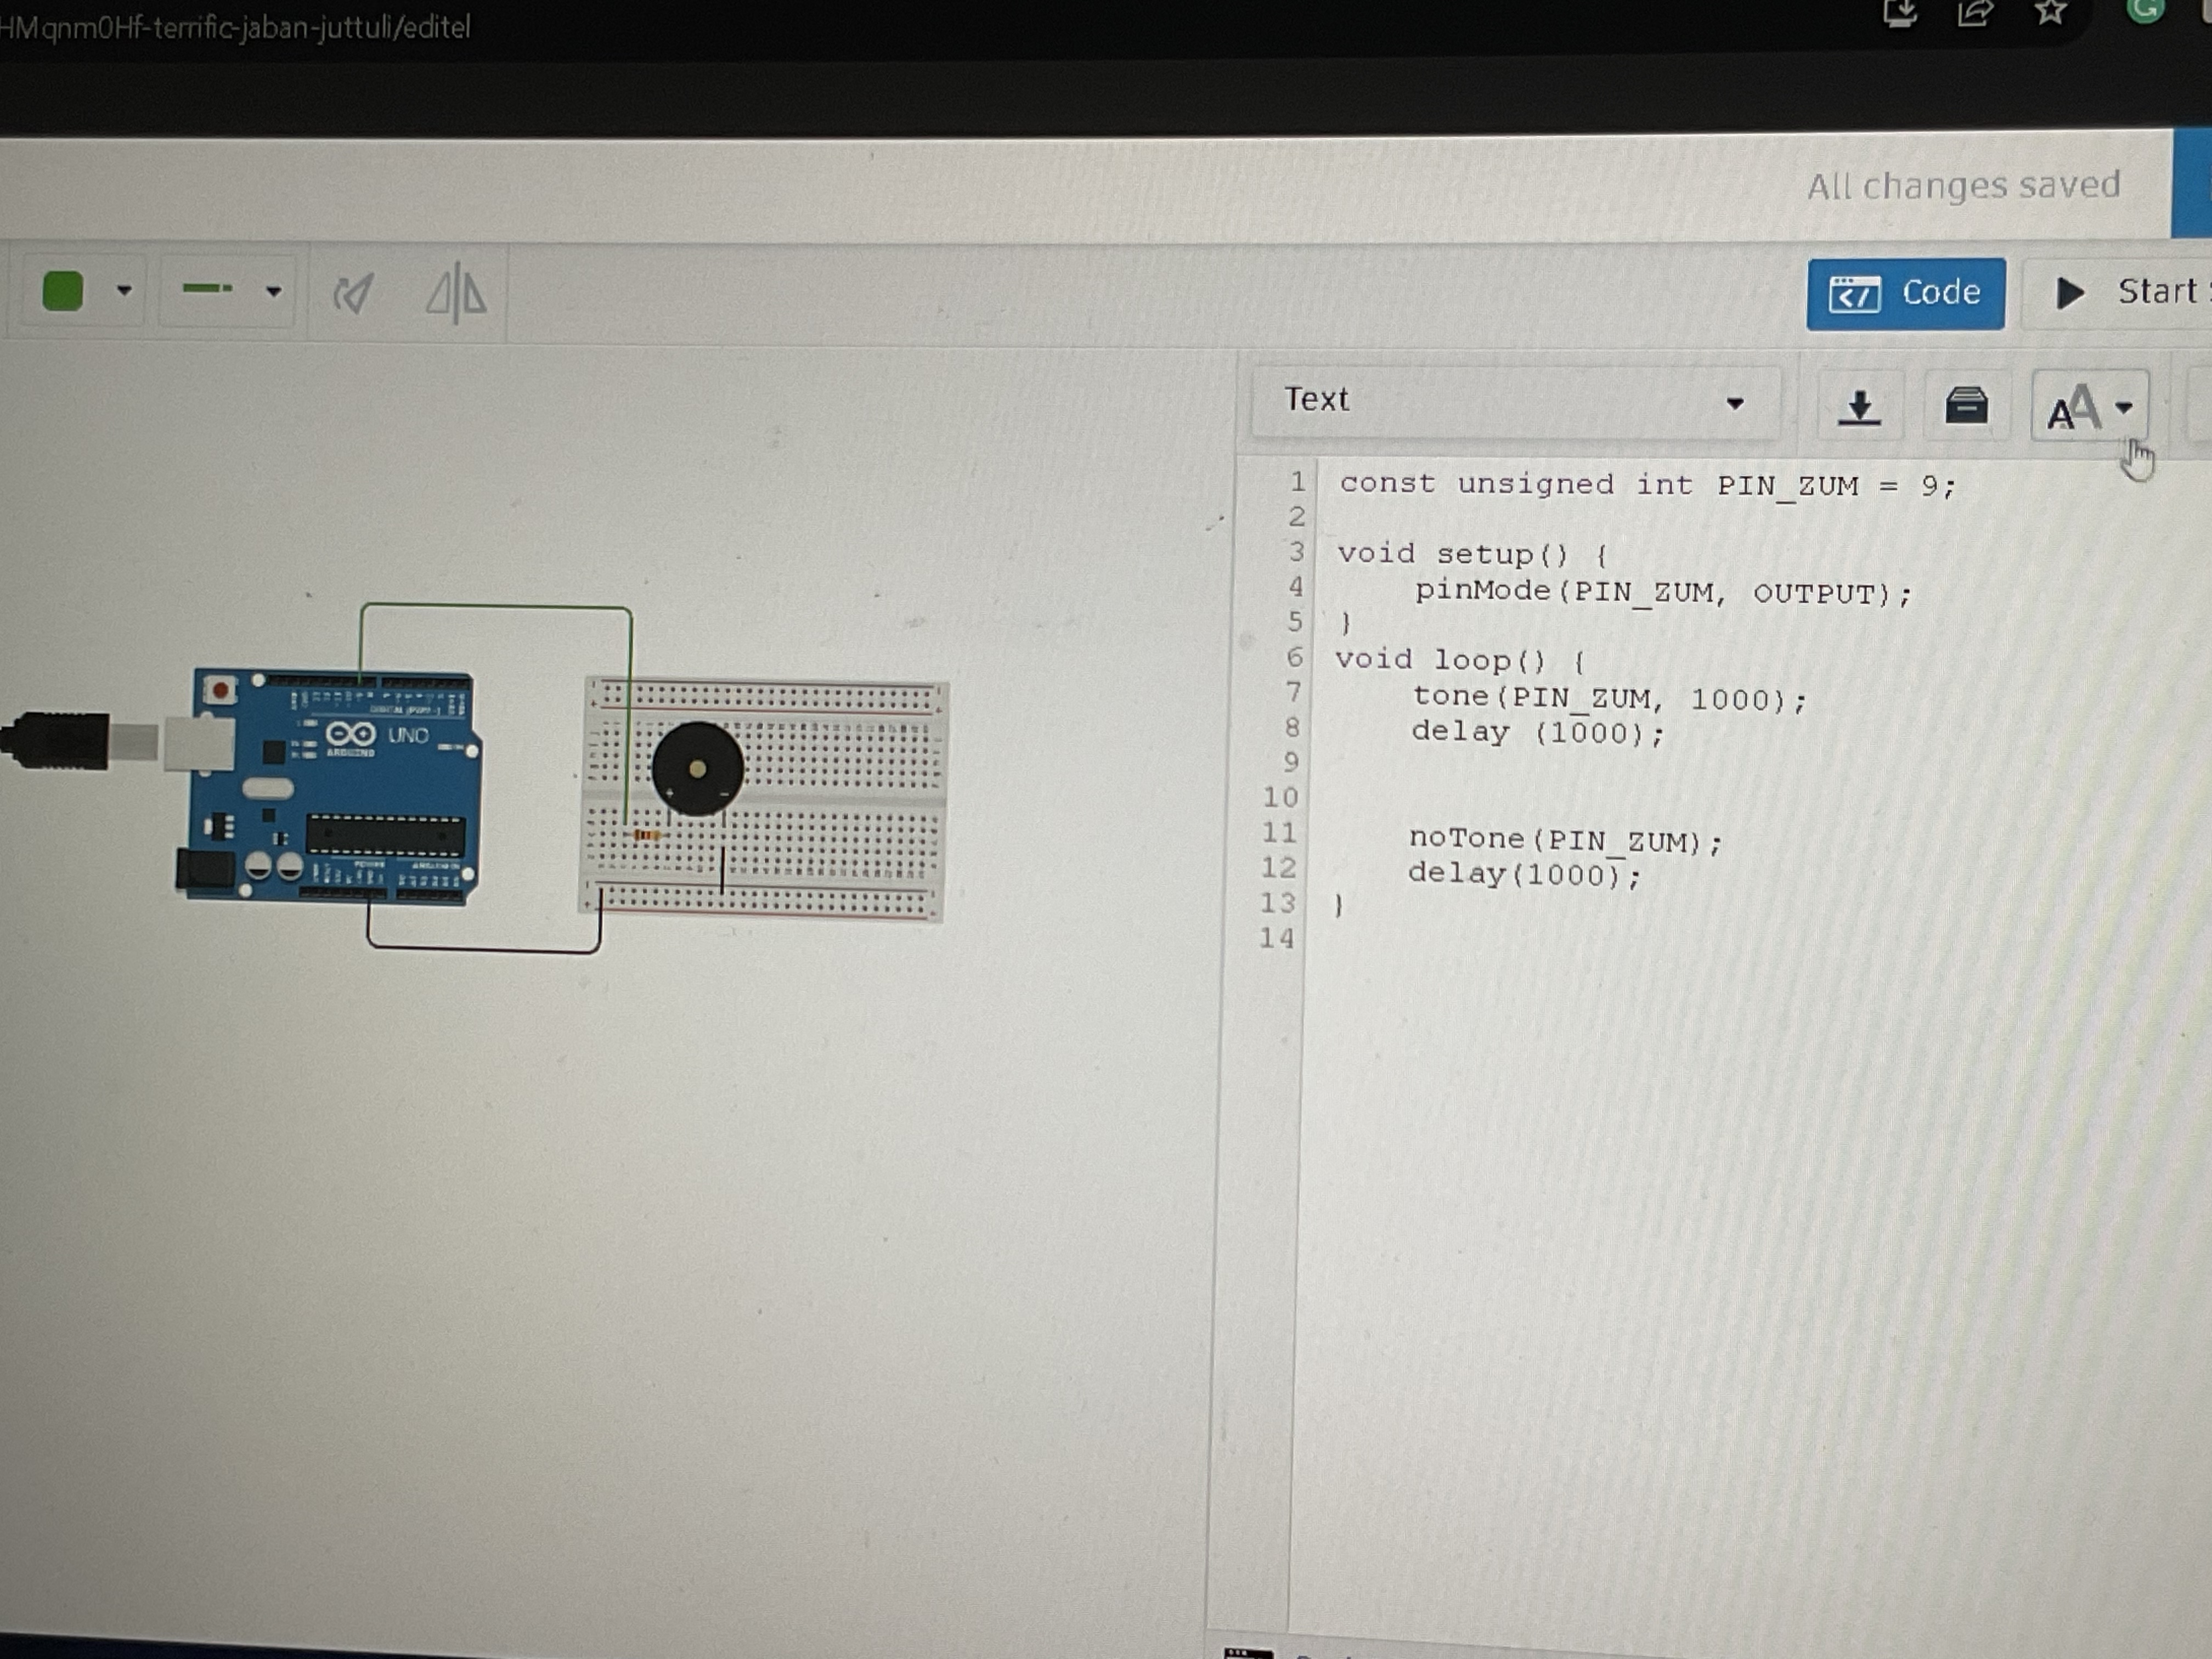Click the green wire color swatch
The height and width of the screenshot is (1659, 2212).
point(62,292)
